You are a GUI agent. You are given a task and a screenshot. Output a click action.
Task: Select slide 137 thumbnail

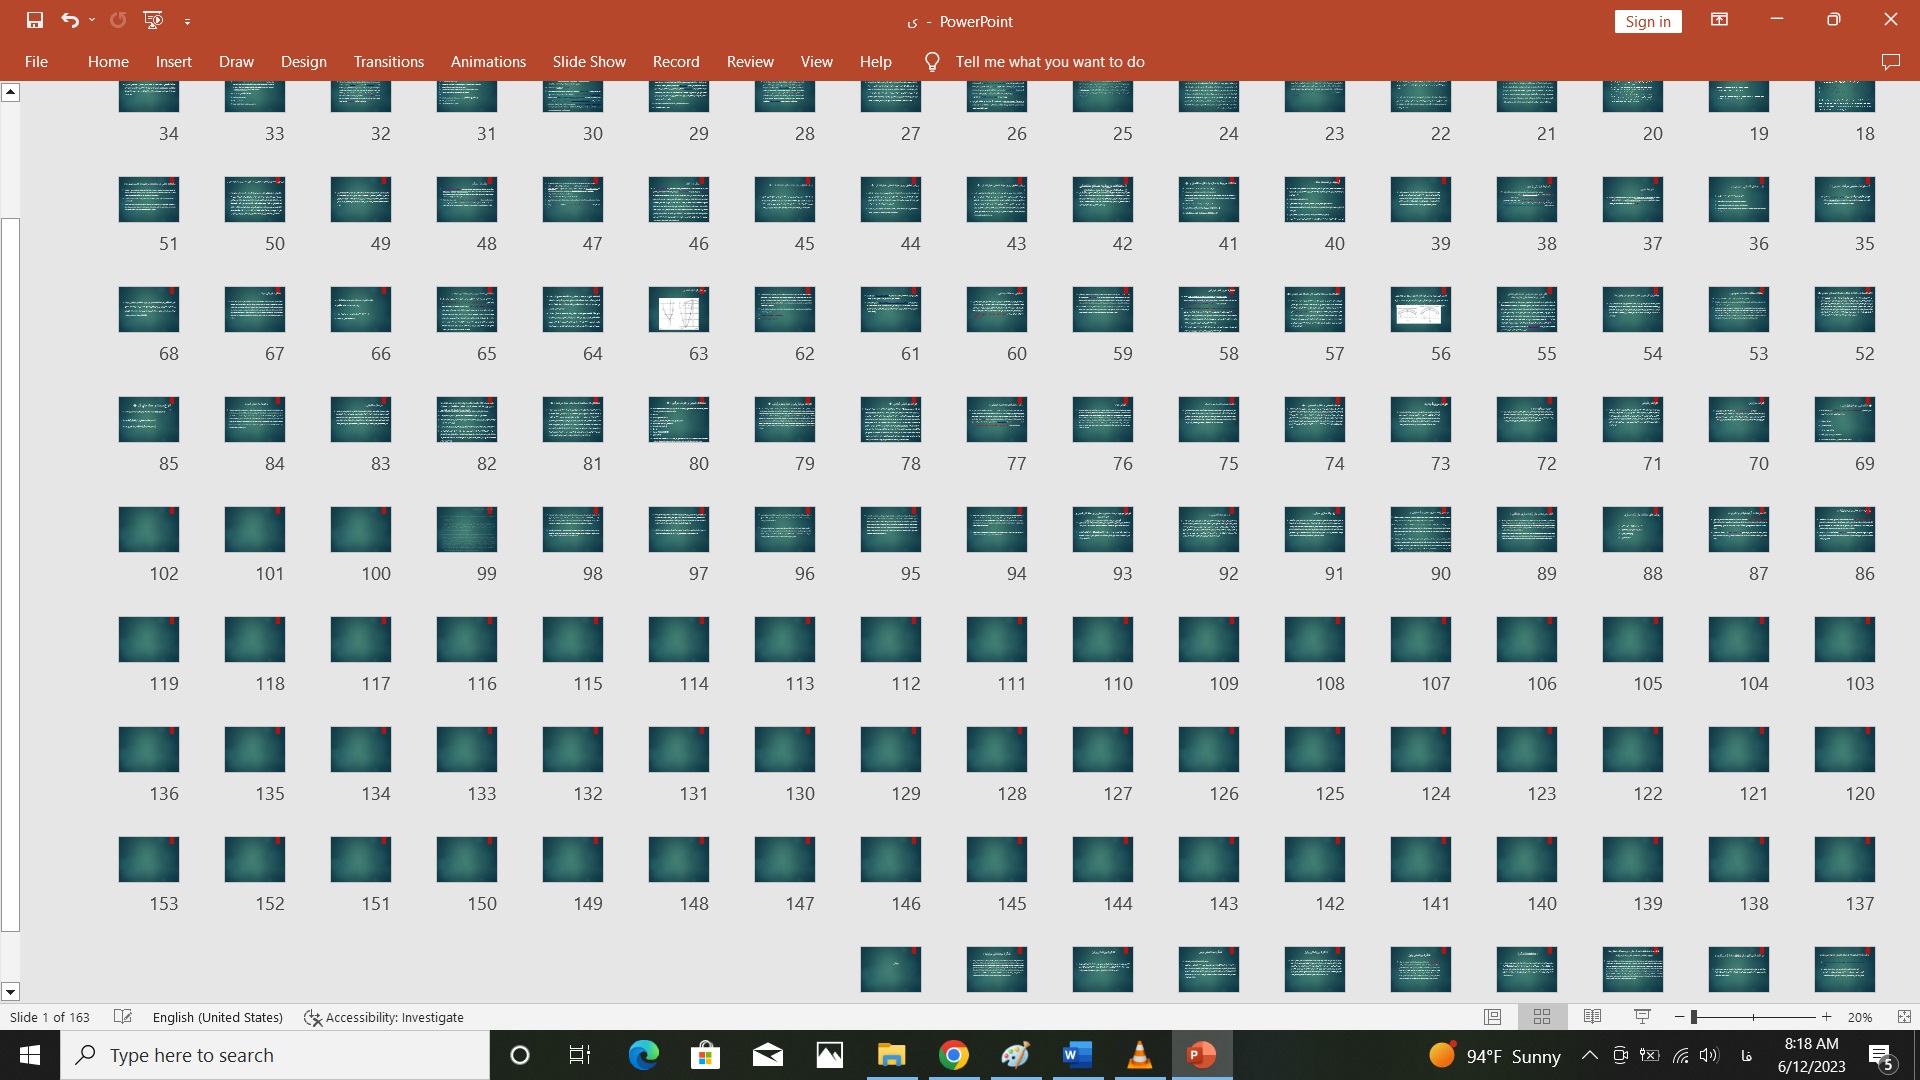1845,860
